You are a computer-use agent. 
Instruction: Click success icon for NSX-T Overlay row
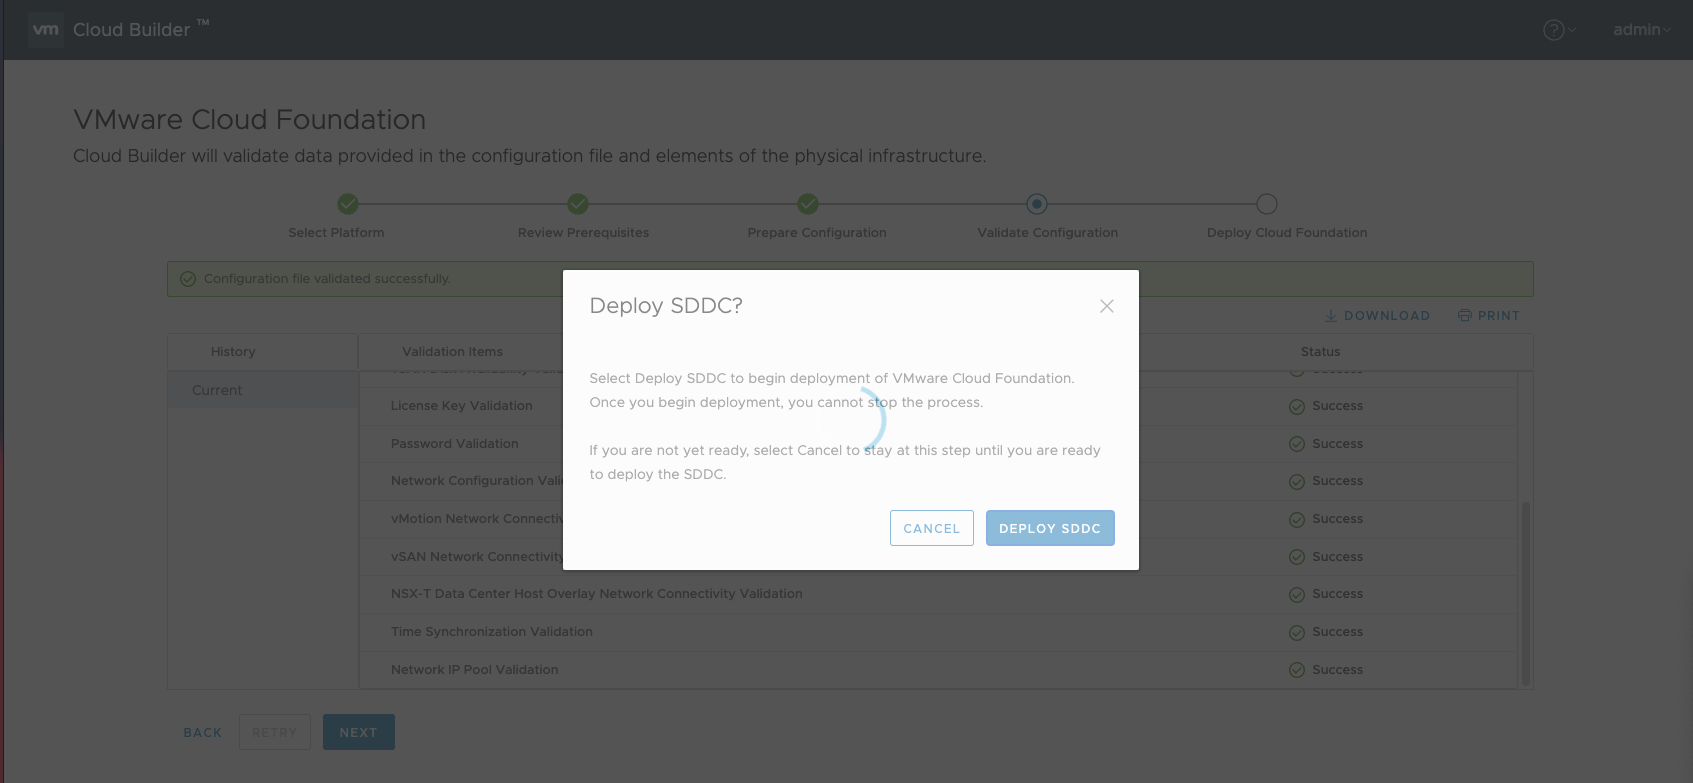[1297, 595]
